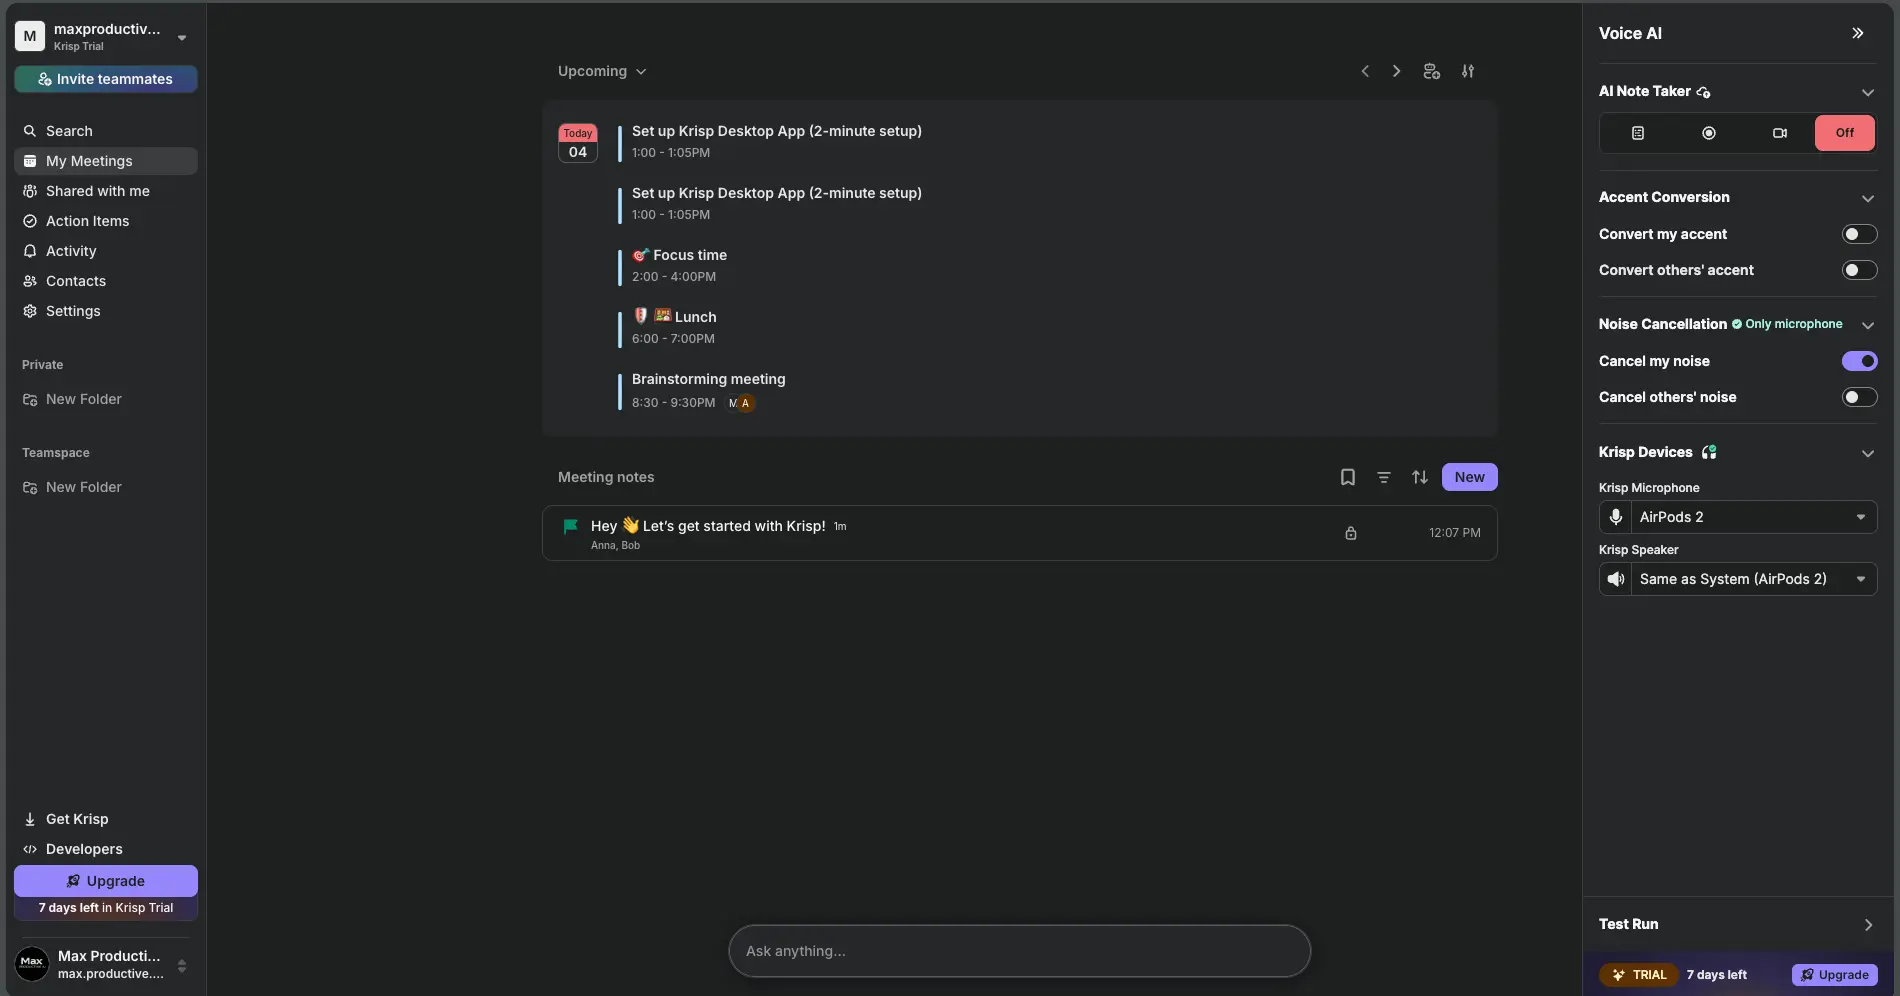
Task: Click 7 days left in Krisp Trial
Action: coord(106,908)
